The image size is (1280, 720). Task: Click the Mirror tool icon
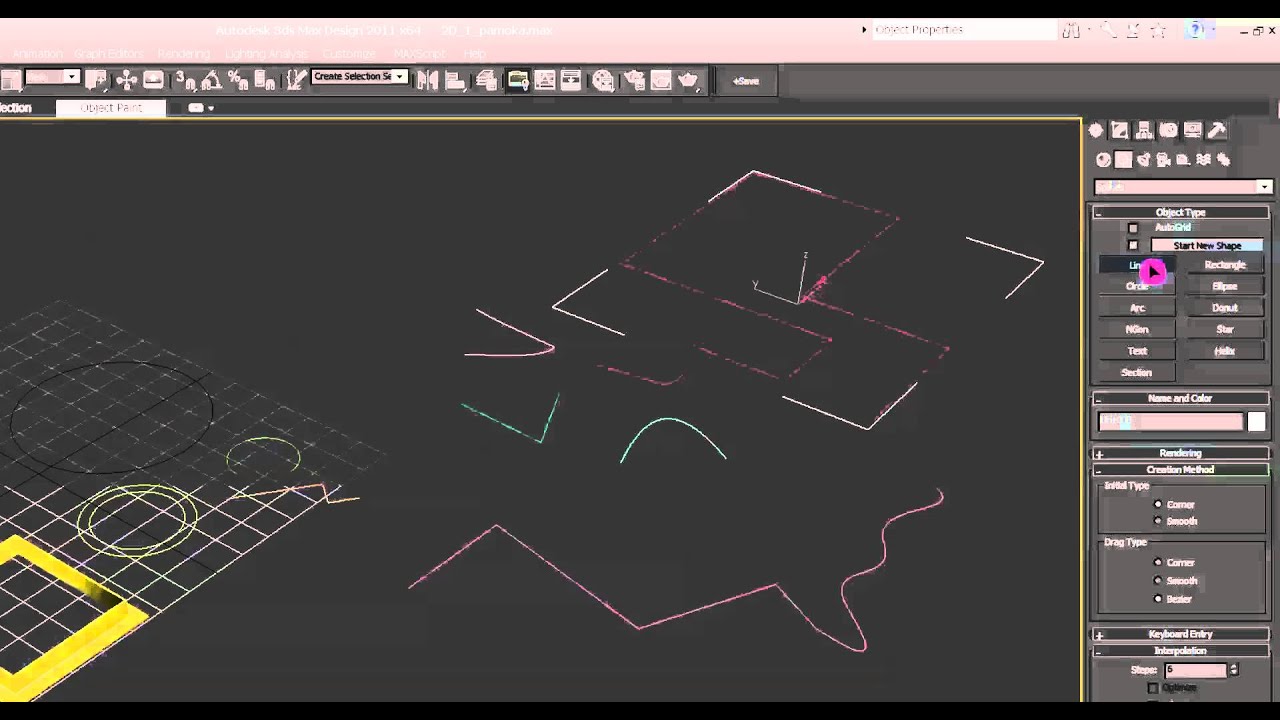coord(428,81)
